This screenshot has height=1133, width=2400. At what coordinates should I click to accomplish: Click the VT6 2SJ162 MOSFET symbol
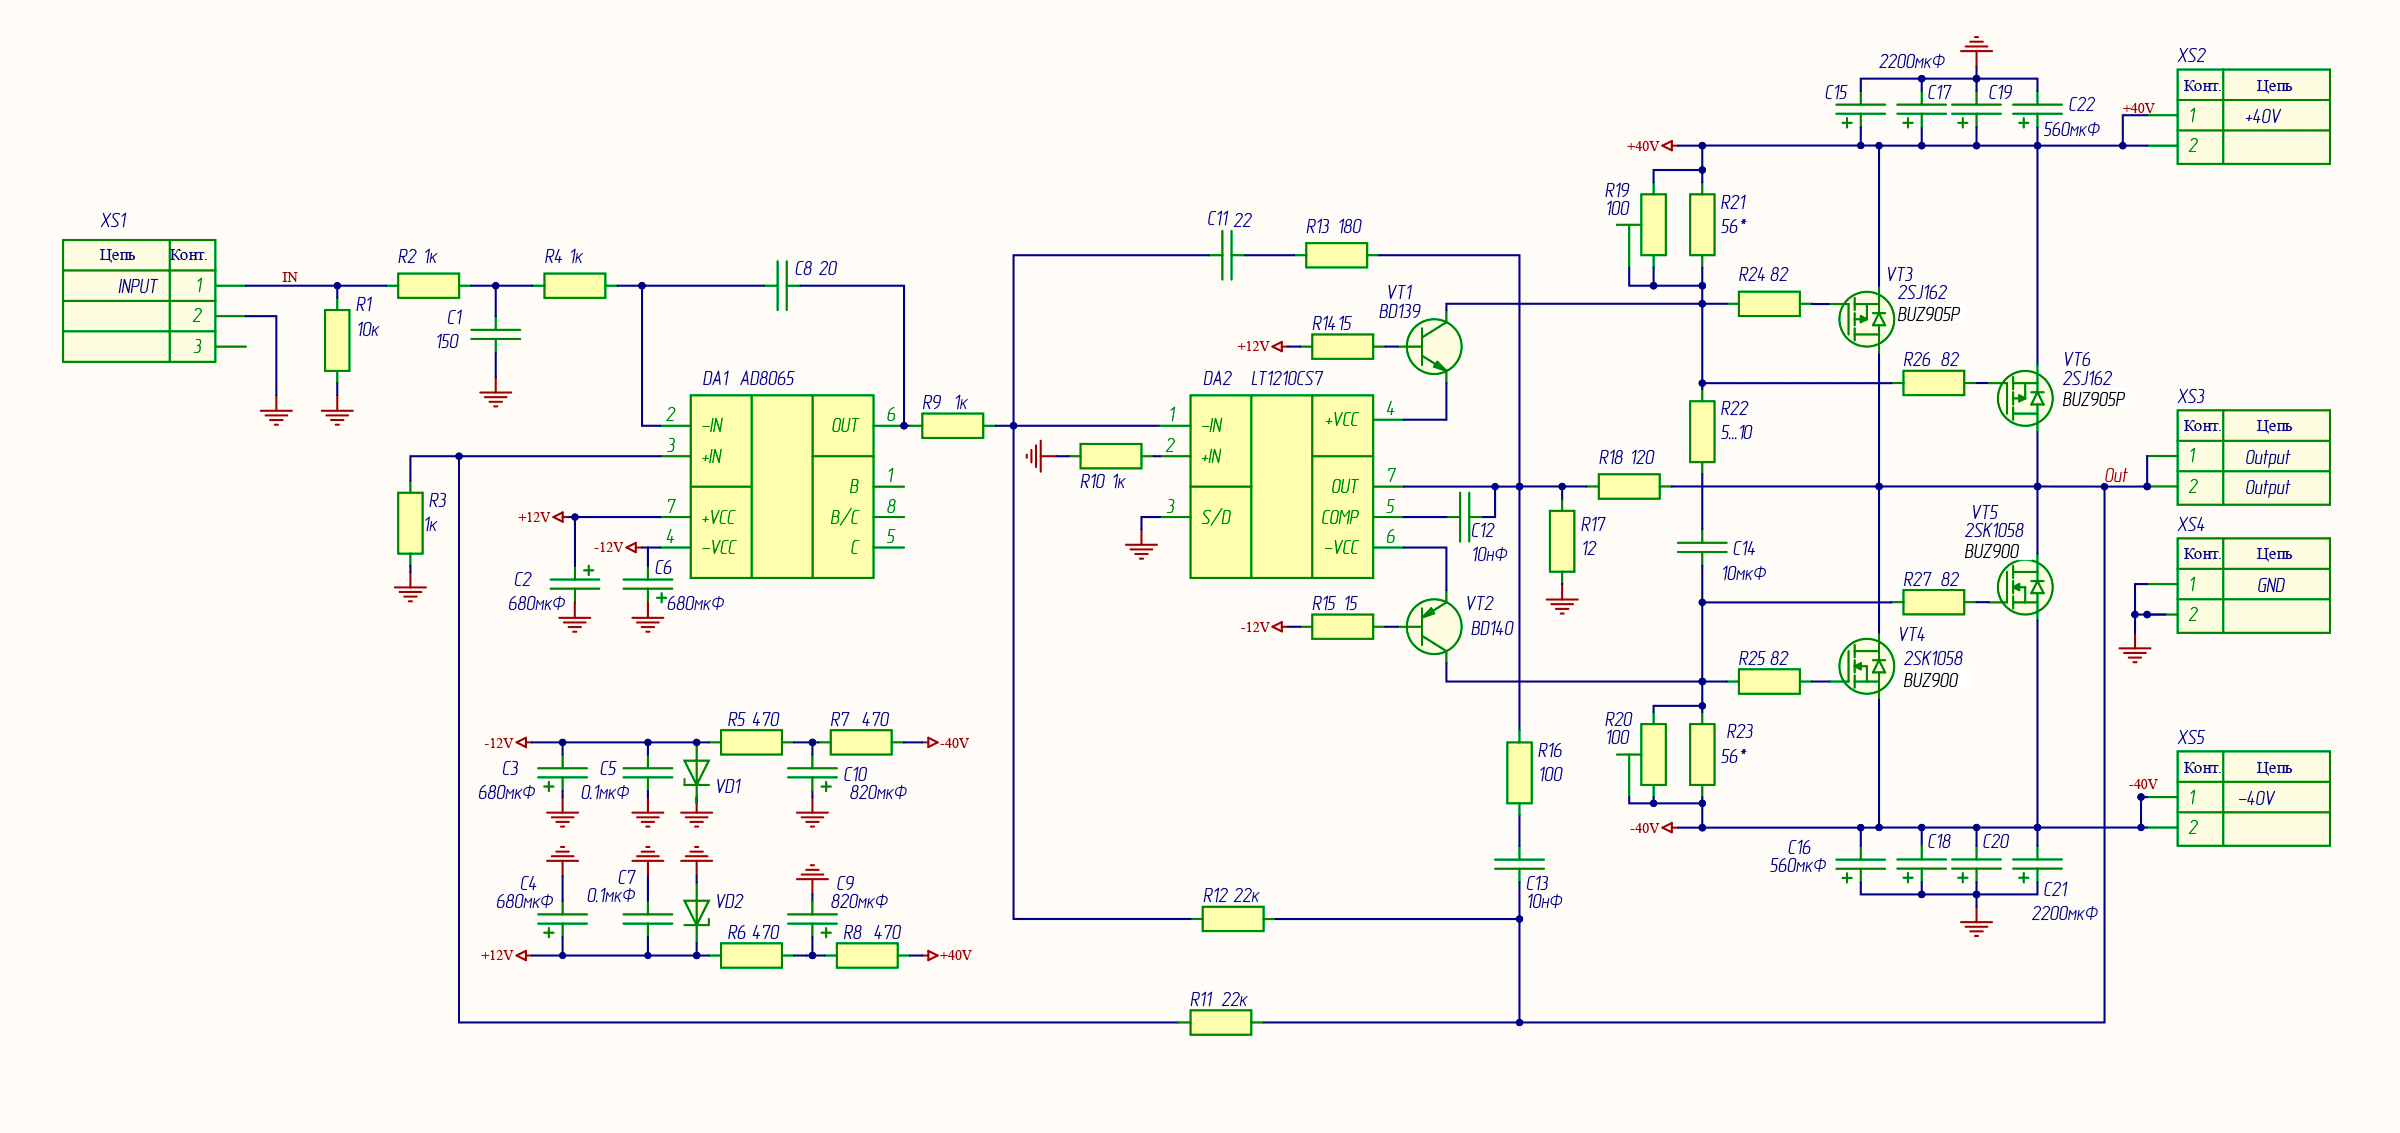(2025, 398)
